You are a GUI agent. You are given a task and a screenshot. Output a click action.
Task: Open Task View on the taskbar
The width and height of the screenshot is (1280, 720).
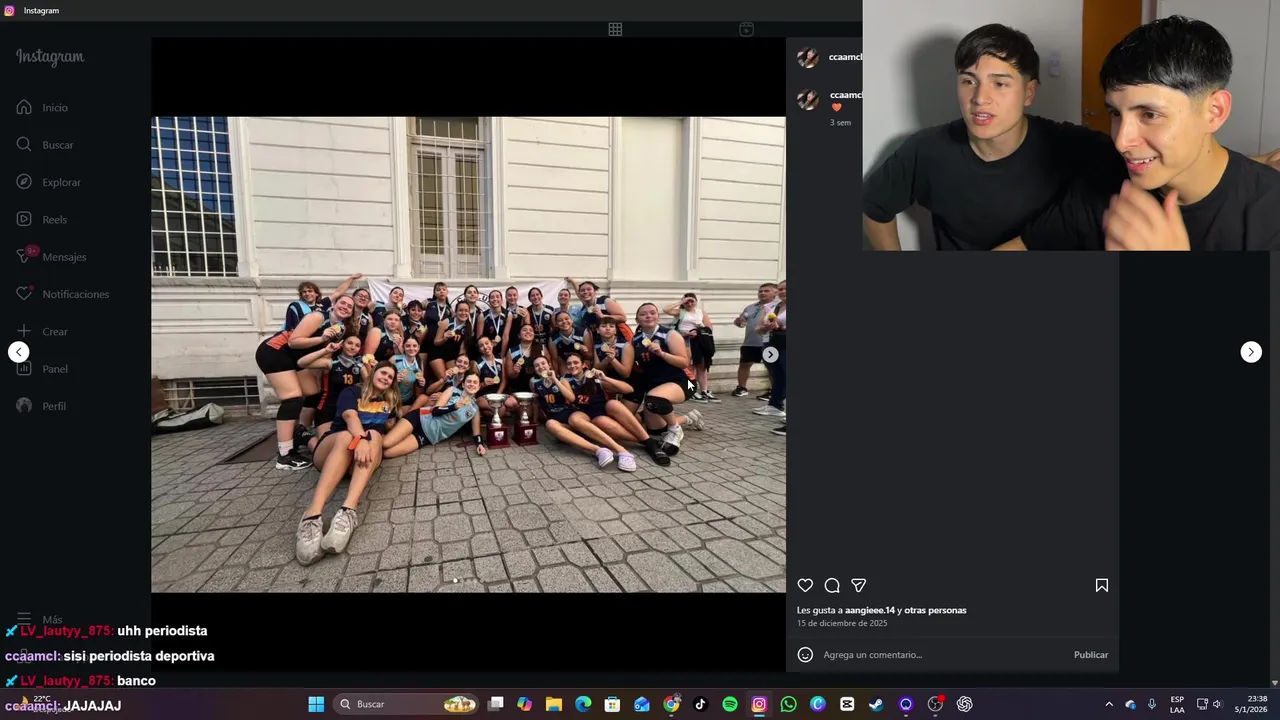[495, 704]
